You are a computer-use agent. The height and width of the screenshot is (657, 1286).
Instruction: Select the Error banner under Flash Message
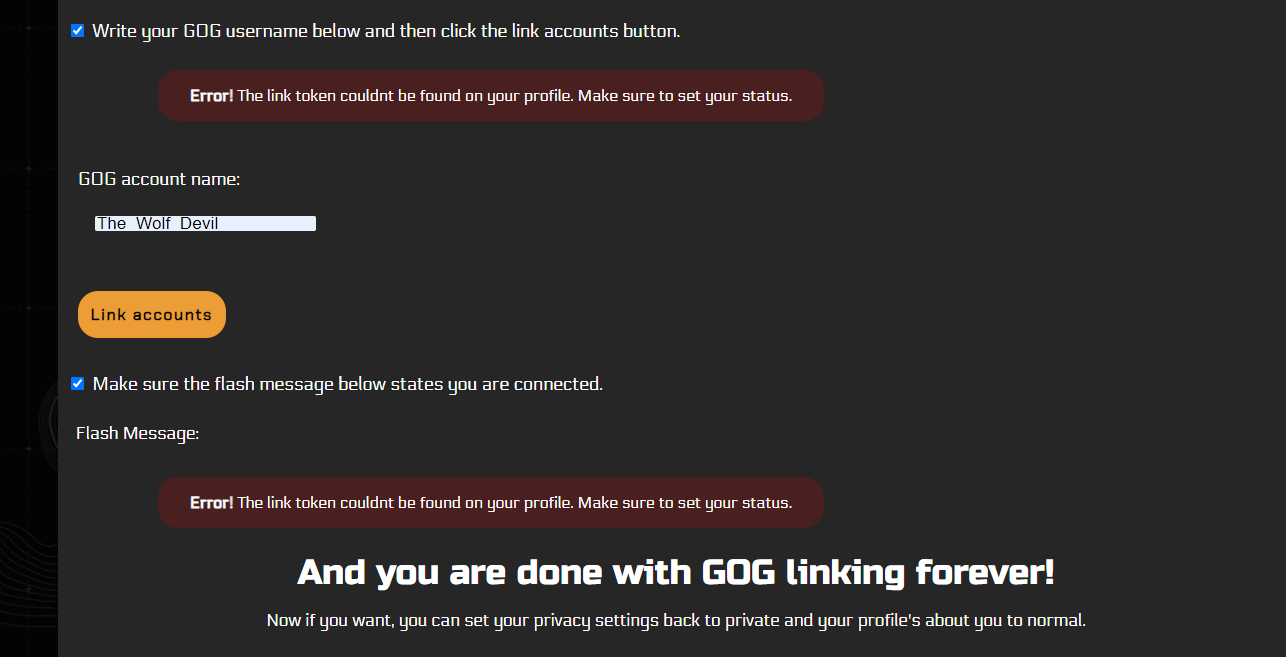point(491,502)
